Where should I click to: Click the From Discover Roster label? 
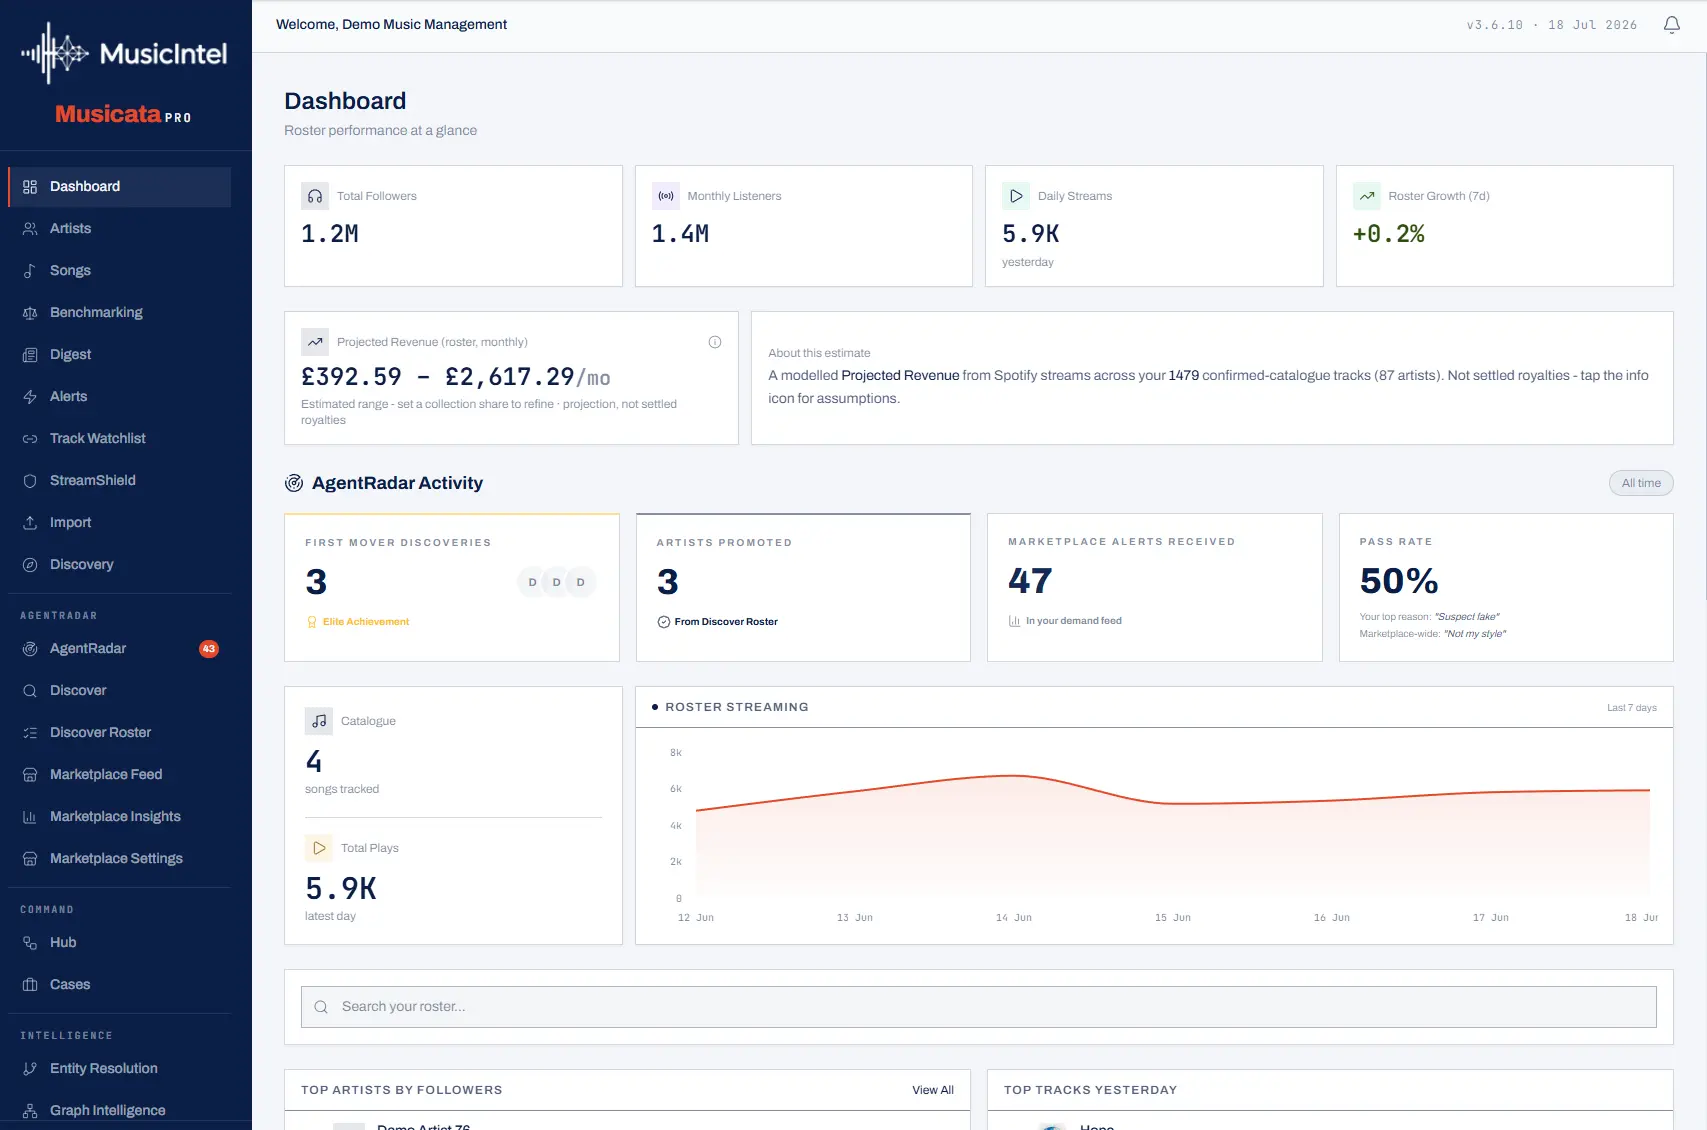click(726, 622)
